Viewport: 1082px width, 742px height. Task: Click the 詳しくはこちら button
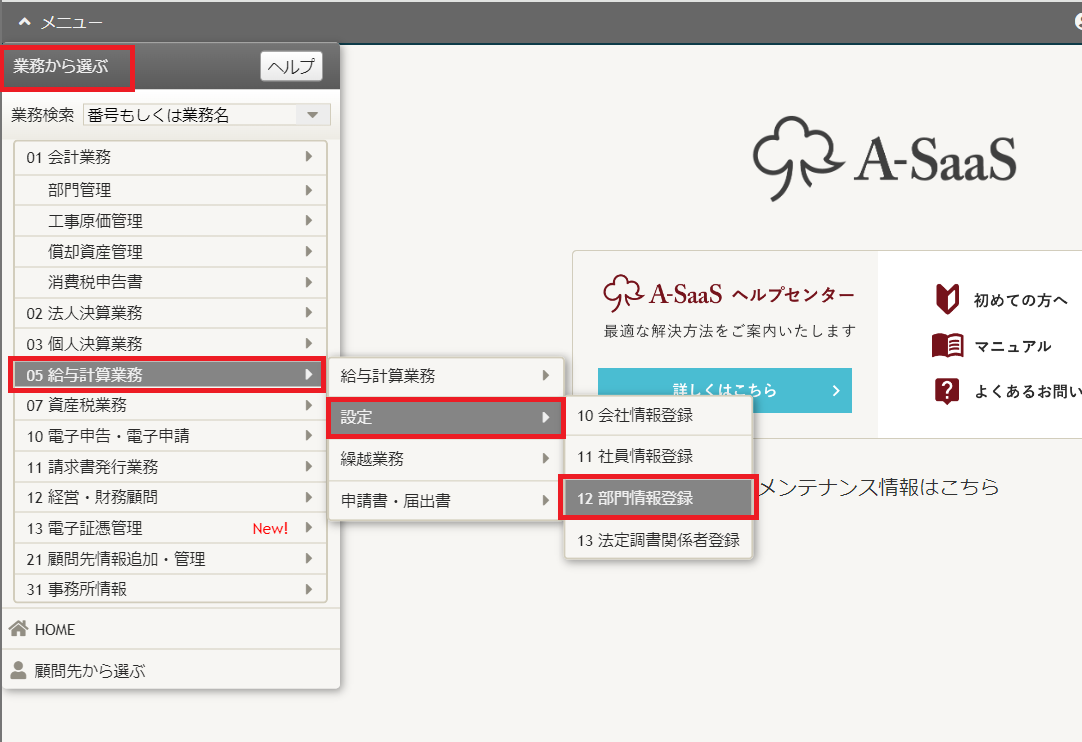pos(725,390)
